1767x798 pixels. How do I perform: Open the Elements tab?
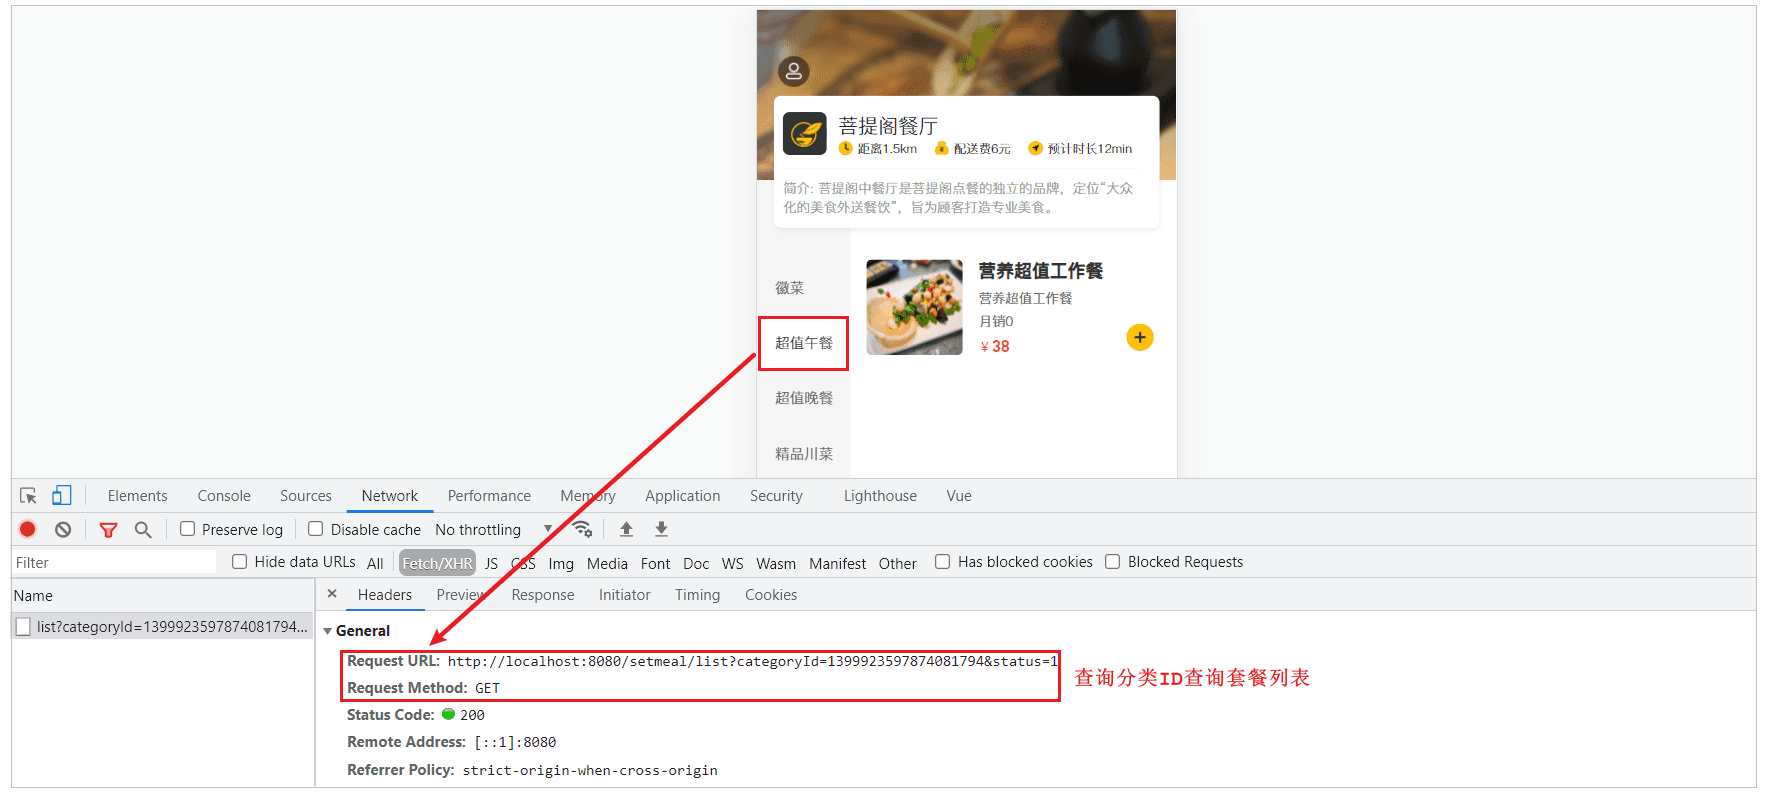(x=137, y=496)
